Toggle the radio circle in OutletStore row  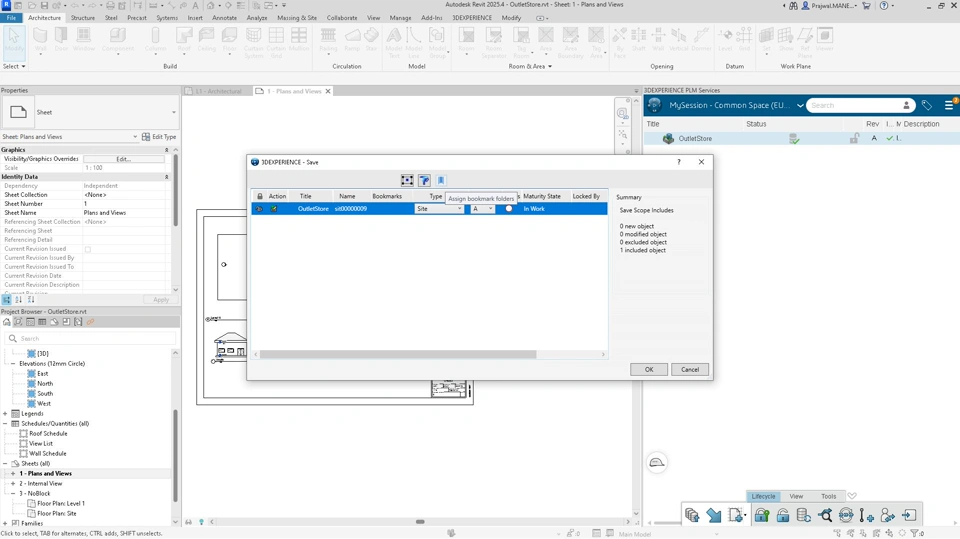[509, 209]
